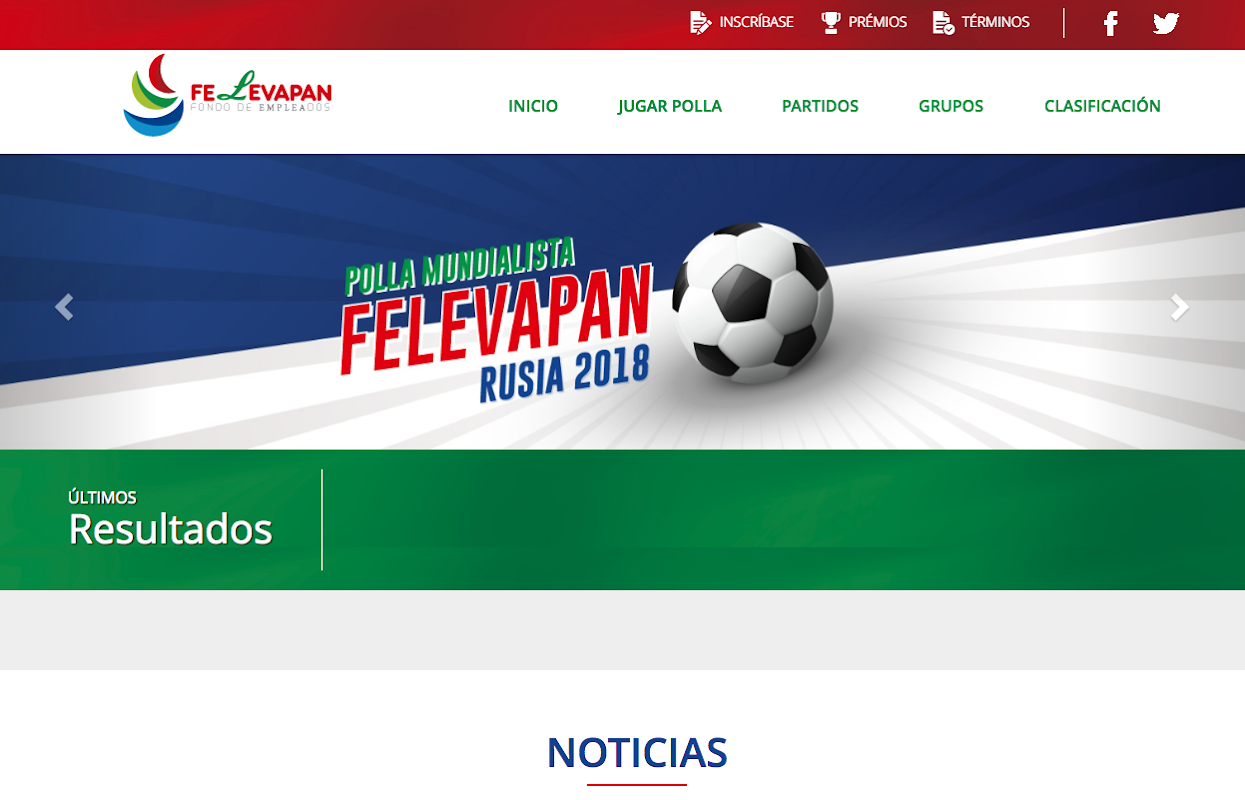The image size is (1245, 800).
Task: Click the Prémios trophy icon
Action: click(x=831, y=22)
